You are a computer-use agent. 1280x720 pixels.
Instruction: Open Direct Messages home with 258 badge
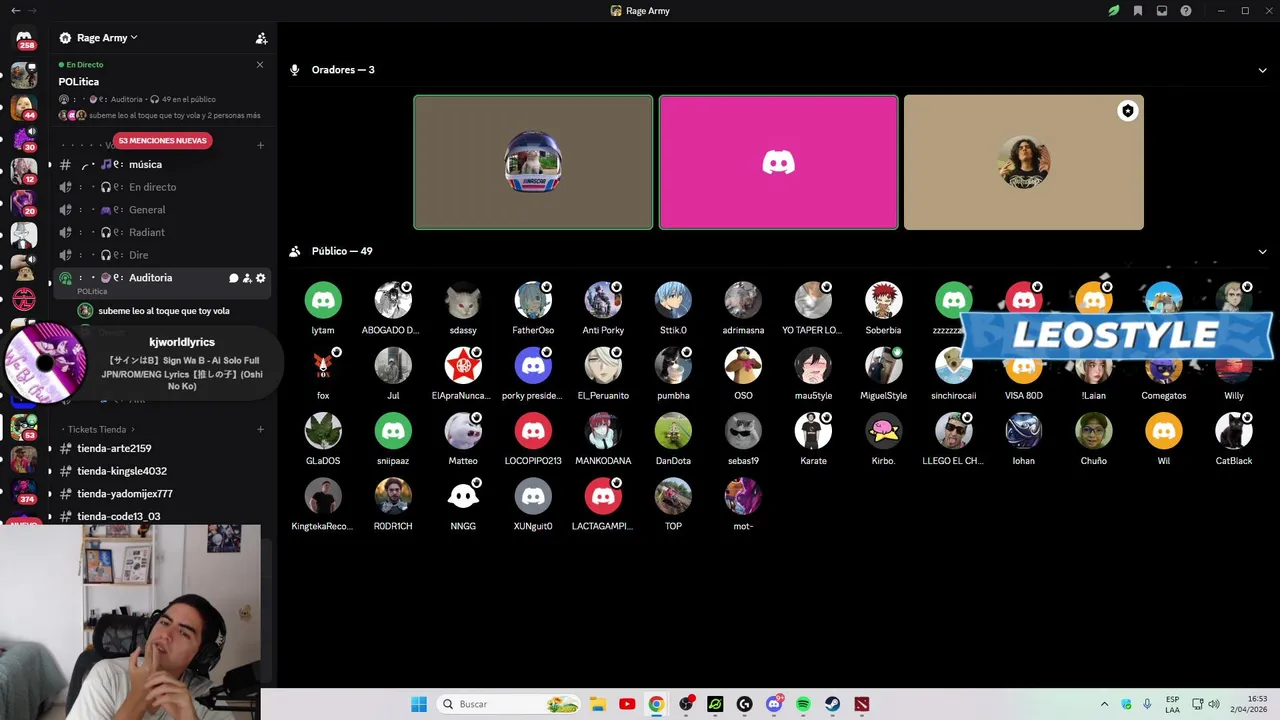[x=24, y=39]
